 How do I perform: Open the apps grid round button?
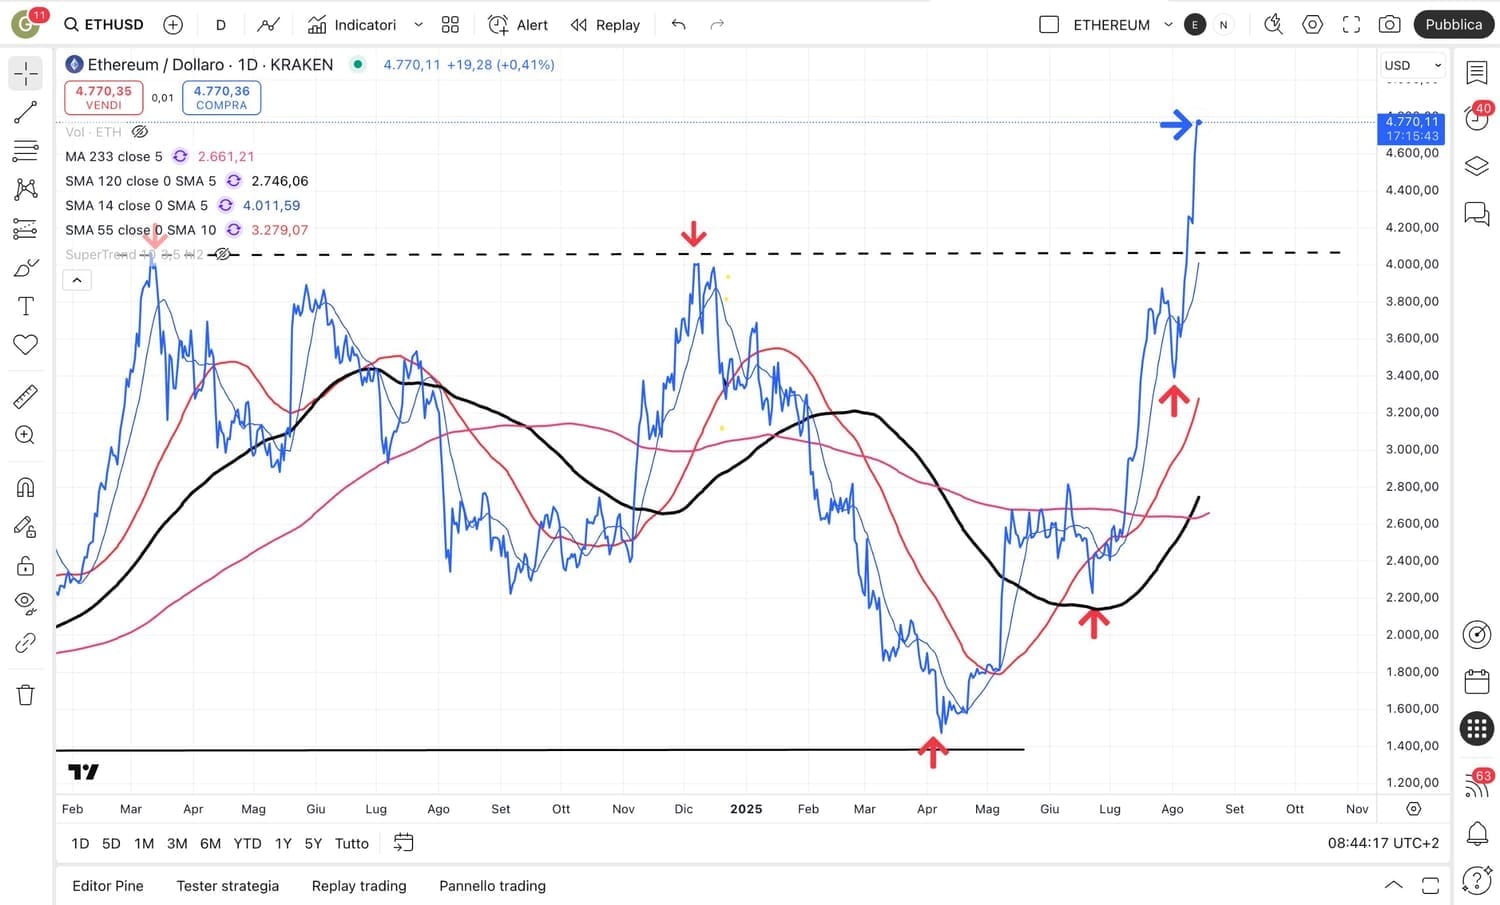1477,728
